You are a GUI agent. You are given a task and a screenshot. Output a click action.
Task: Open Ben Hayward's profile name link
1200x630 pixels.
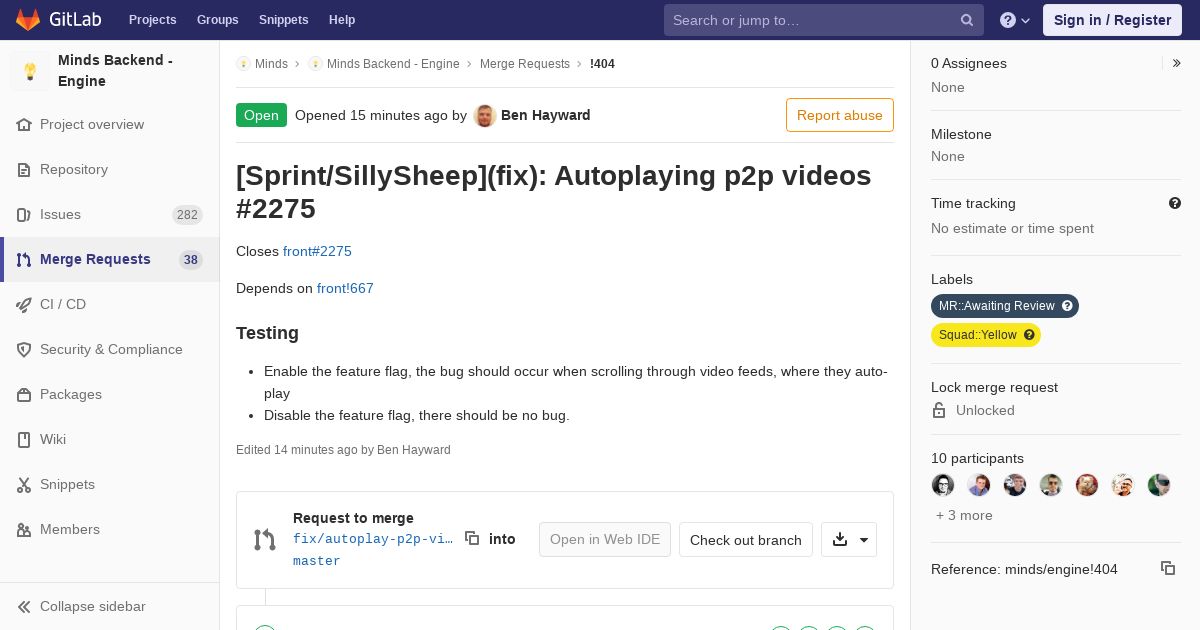coord(546,115)
